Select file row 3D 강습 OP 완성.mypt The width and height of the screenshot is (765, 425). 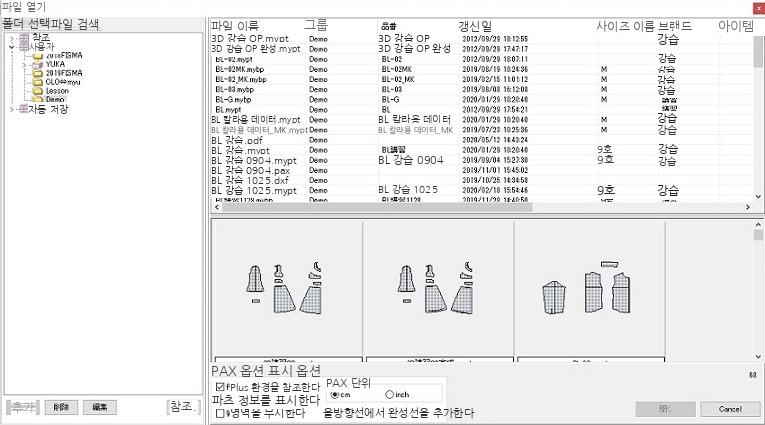(482, 49)
